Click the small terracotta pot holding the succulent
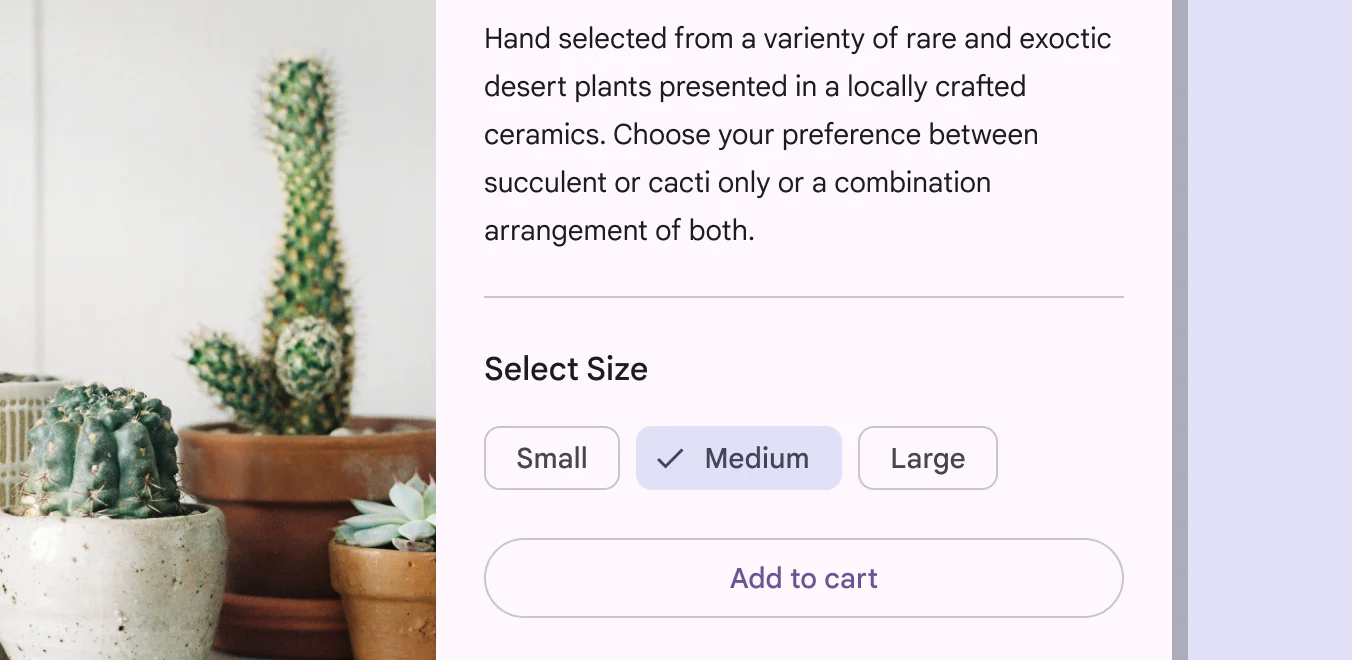1352x660 pixels. [x=385, y=600]
